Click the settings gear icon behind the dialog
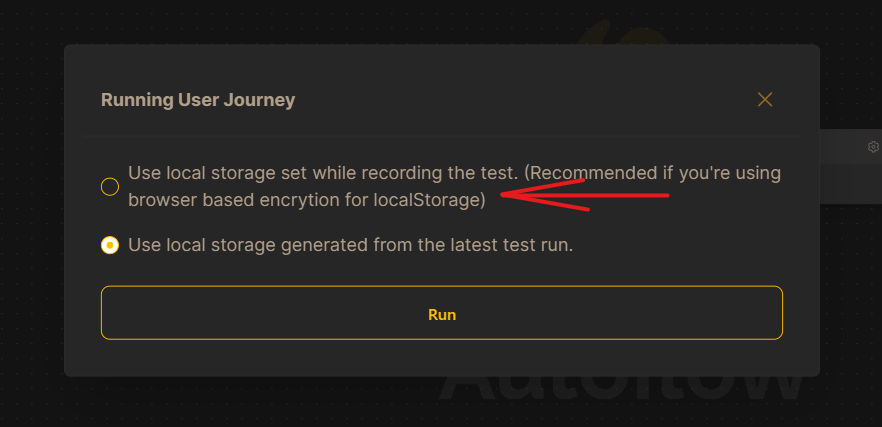The image size is (882, 427). point(873,147)
